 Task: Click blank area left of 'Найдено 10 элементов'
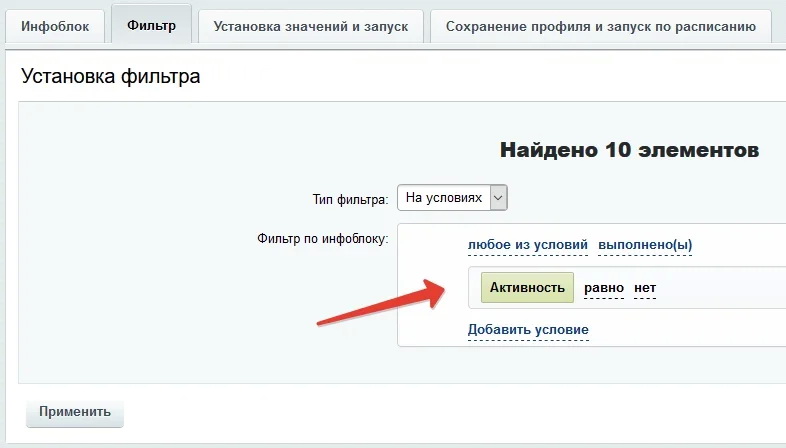pos(250,151)
